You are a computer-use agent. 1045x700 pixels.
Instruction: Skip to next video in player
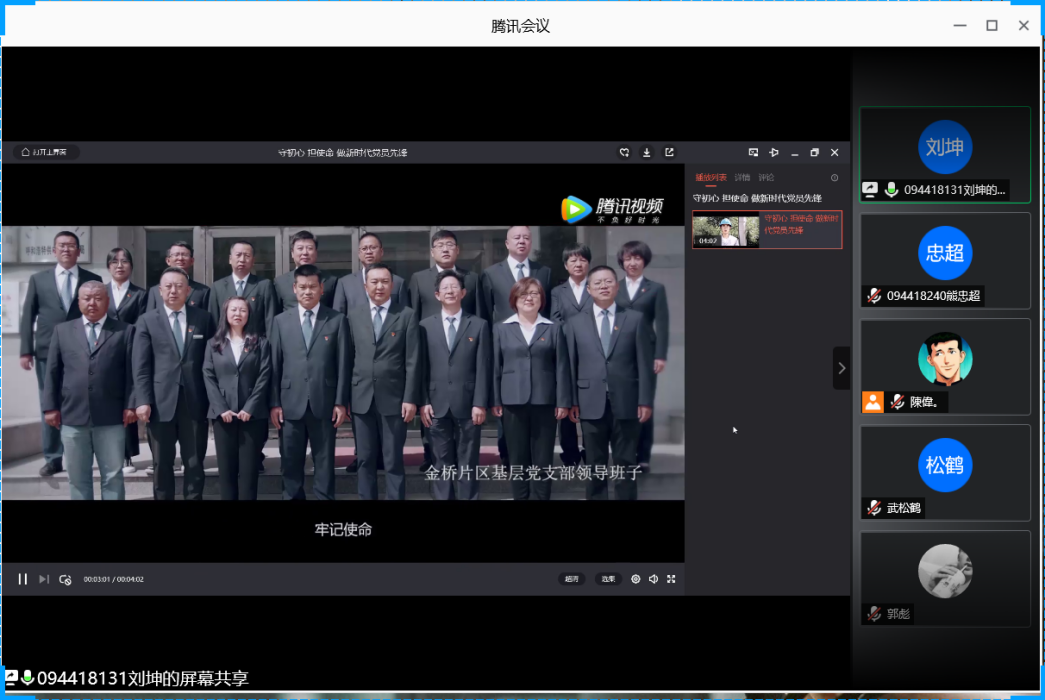(43, 579)
